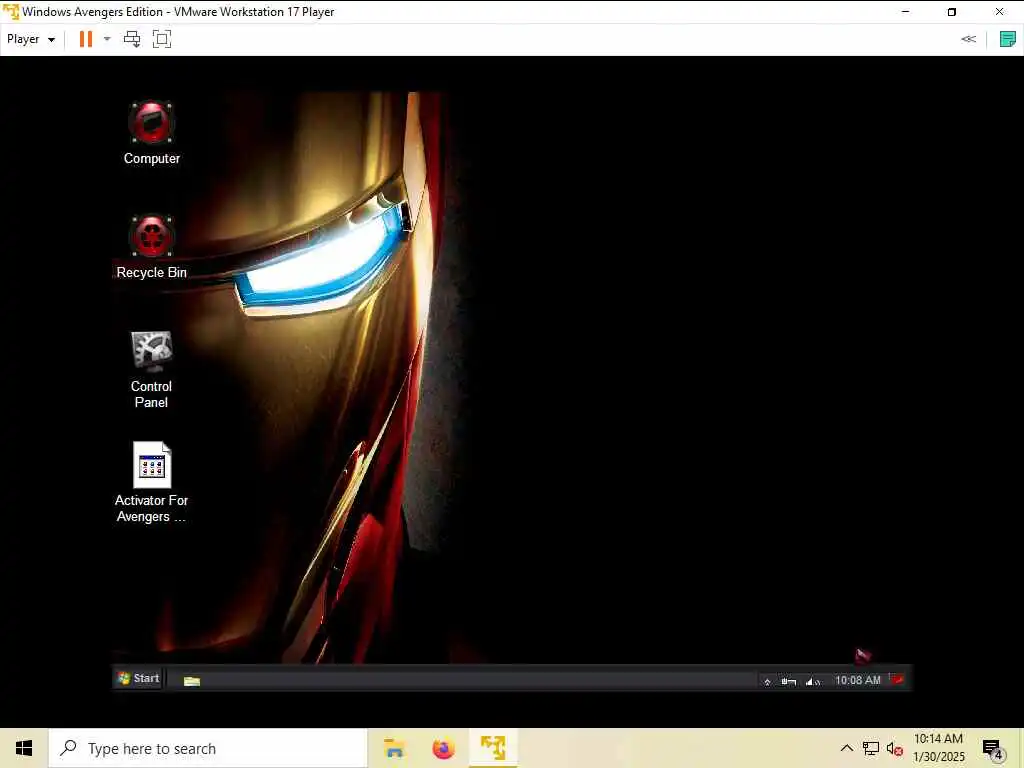Collapse the VMware toolbar with double chevron
Screen dimensions: 1024x768
coord(968,39)
